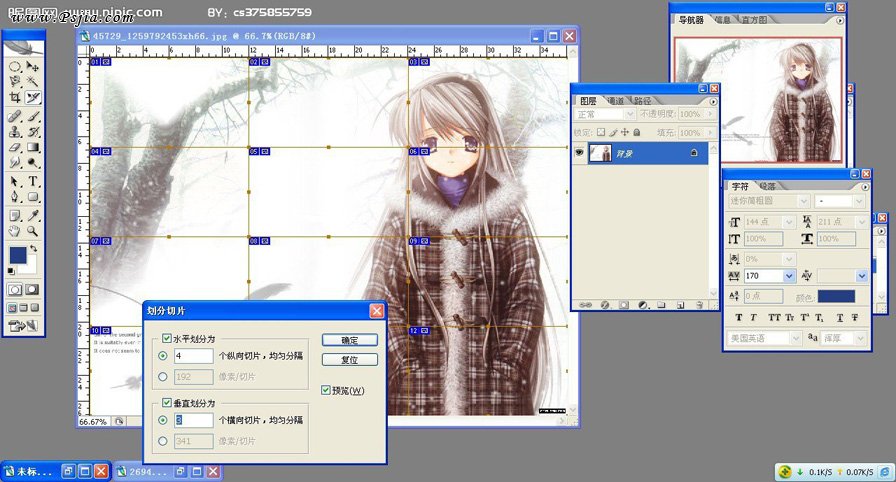Open the 信息 info tab
Screen dimensions: 896x482
pyautogui.click(x=723, y=19)
